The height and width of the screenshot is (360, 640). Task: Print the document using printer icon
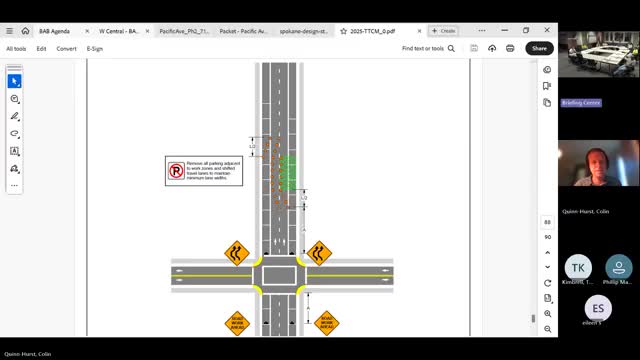pyautogui.click(x=510, y=49)
